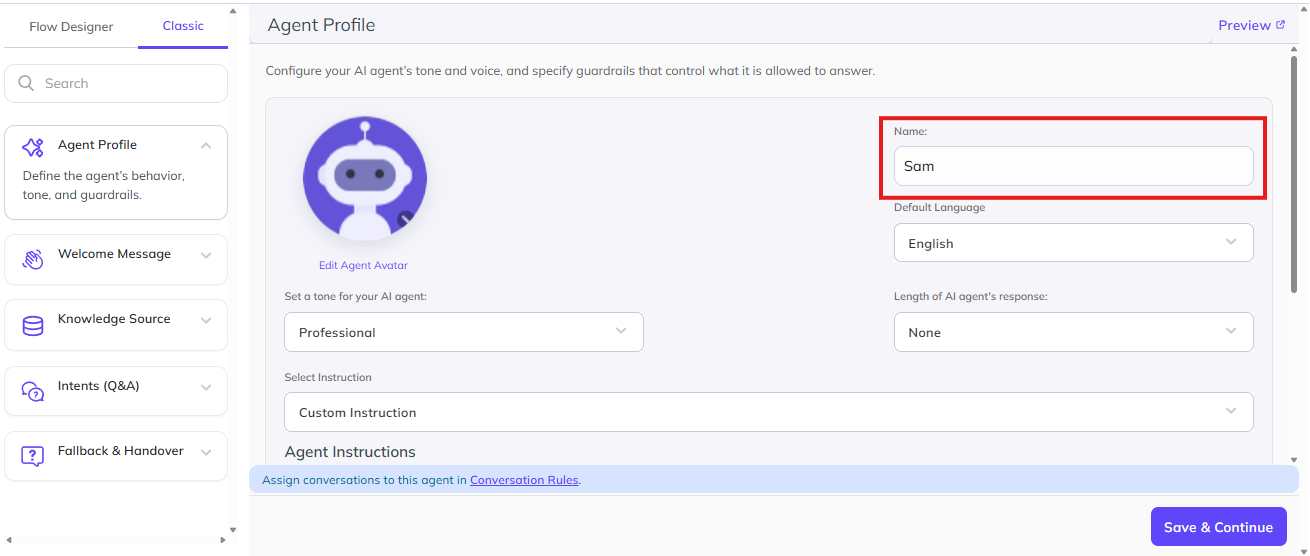Click the sidebar scroll-up arrow
The height and width of the screenshot is (556, 1310).
pos(233,11)
